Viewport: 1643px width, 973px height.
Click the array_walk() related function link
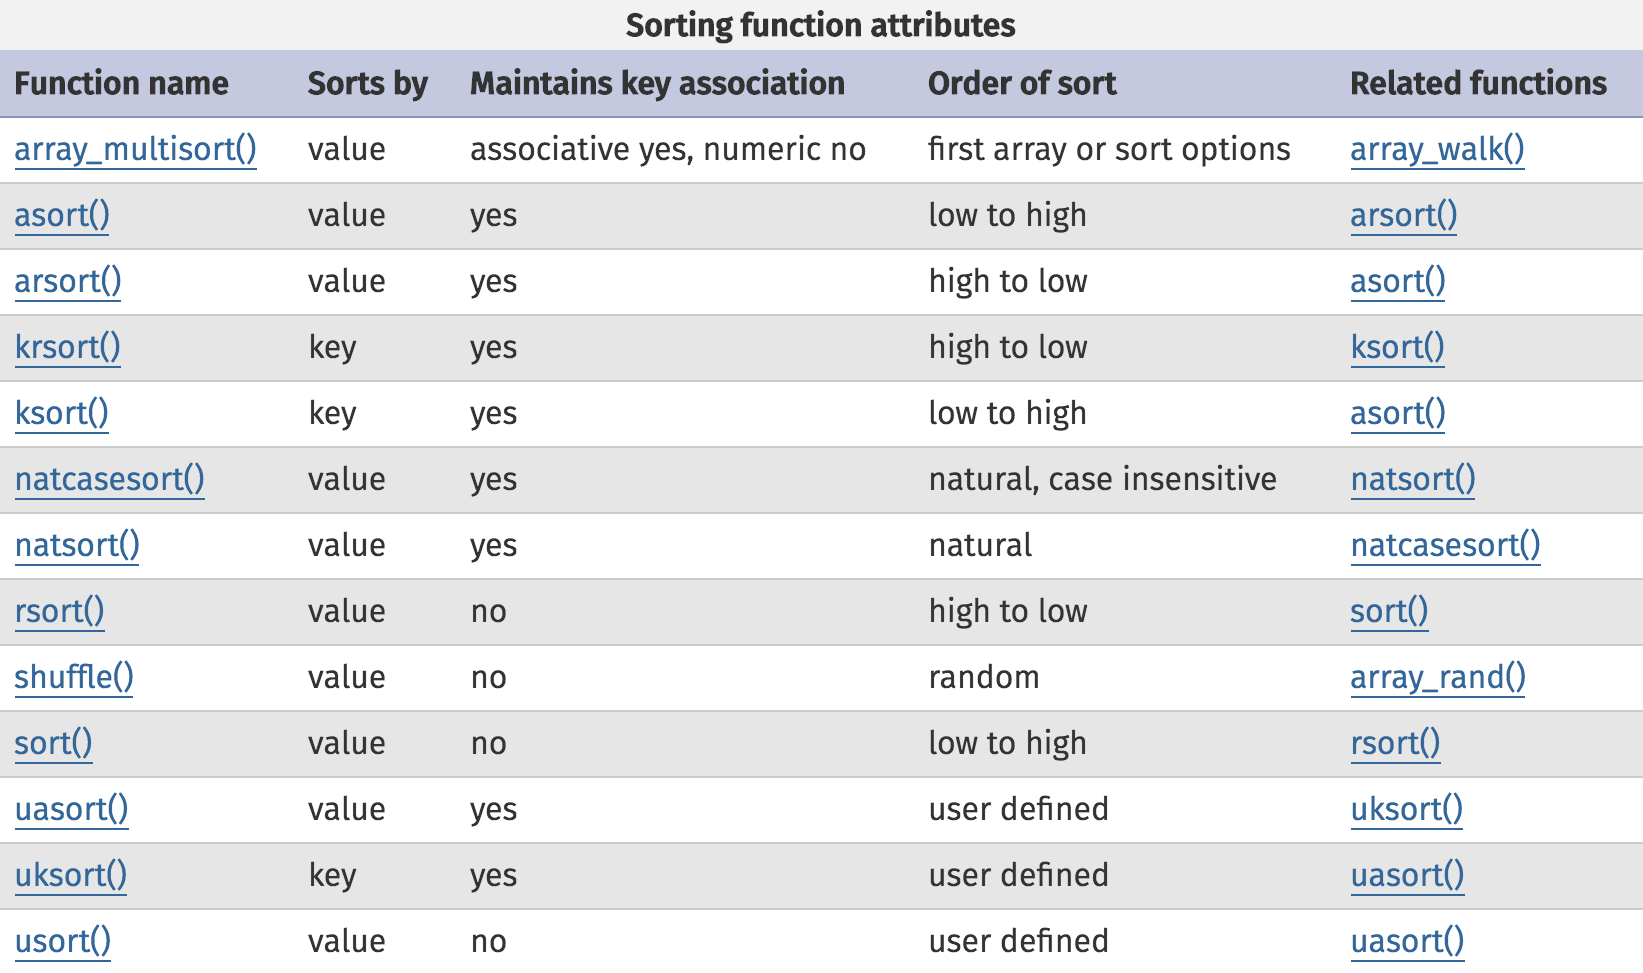[x=1437, y=149]
